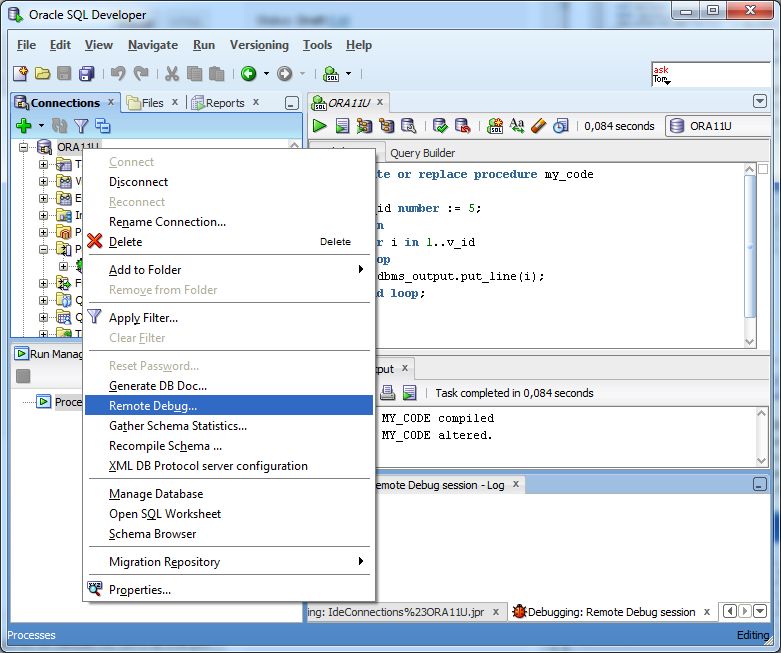The height and width of the screenshot is (653, 781).
Task: Click the Commit icon
Action: point(440,126)
